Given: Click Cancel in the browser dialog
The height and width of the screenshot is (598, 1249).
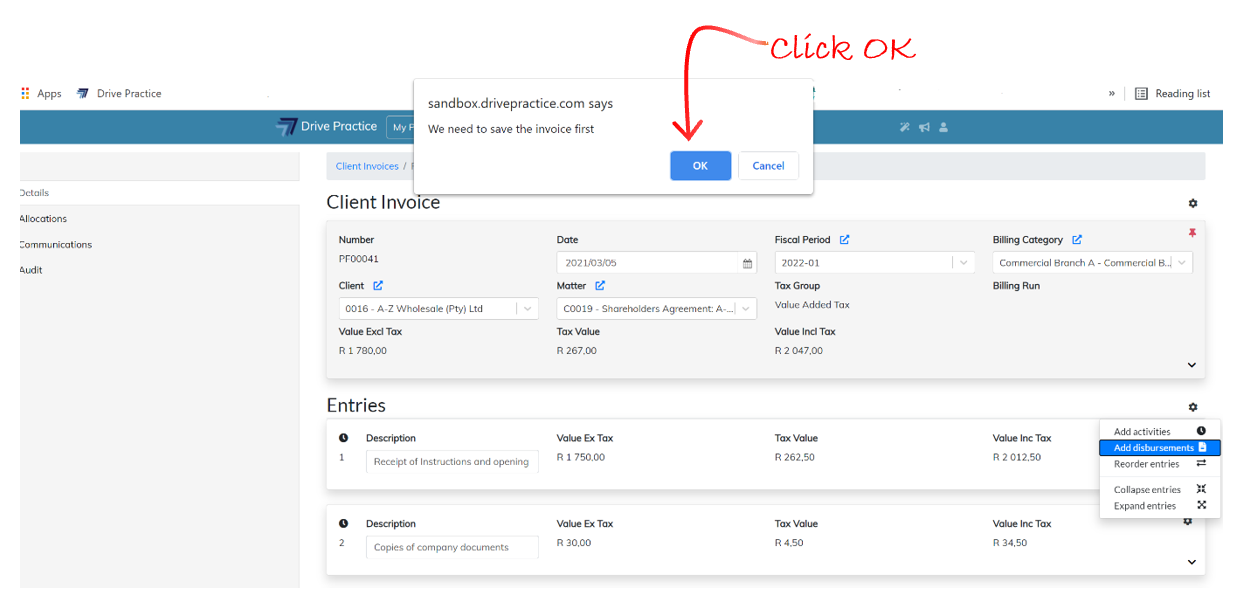Looking at the screenshot, I should [x=768, y=166].
